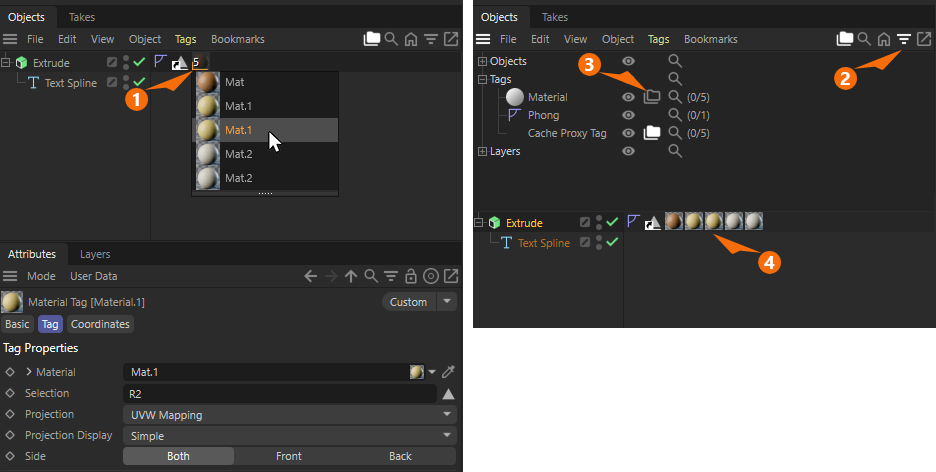Open left Objects manager in new window icon

tap(451, 39)
